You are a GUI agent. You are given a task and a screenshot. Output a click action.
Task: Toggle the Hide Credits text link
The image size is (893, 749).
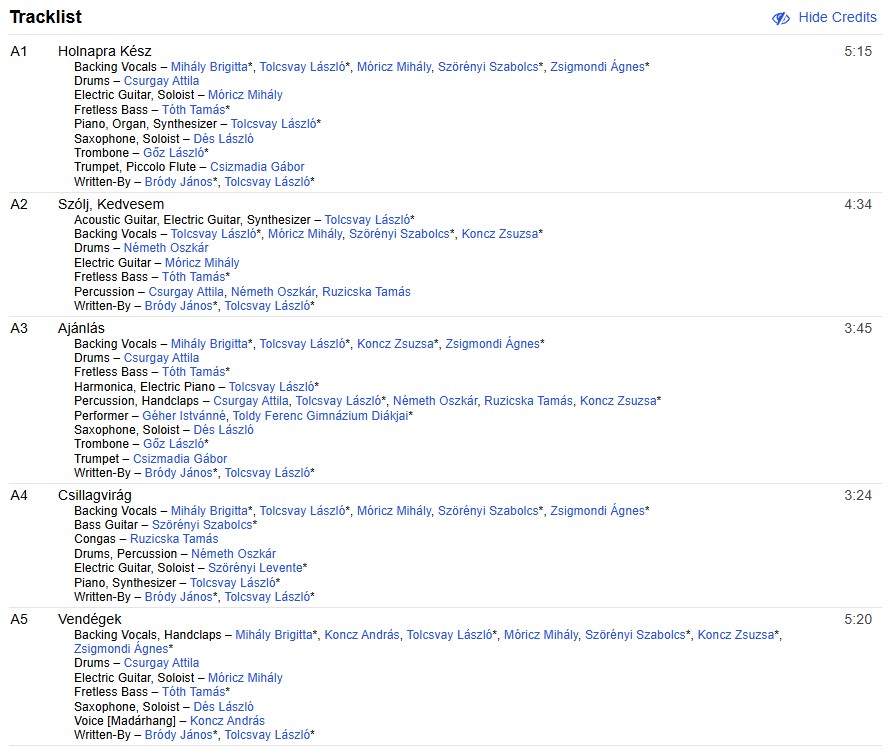[x=837, y=17]
